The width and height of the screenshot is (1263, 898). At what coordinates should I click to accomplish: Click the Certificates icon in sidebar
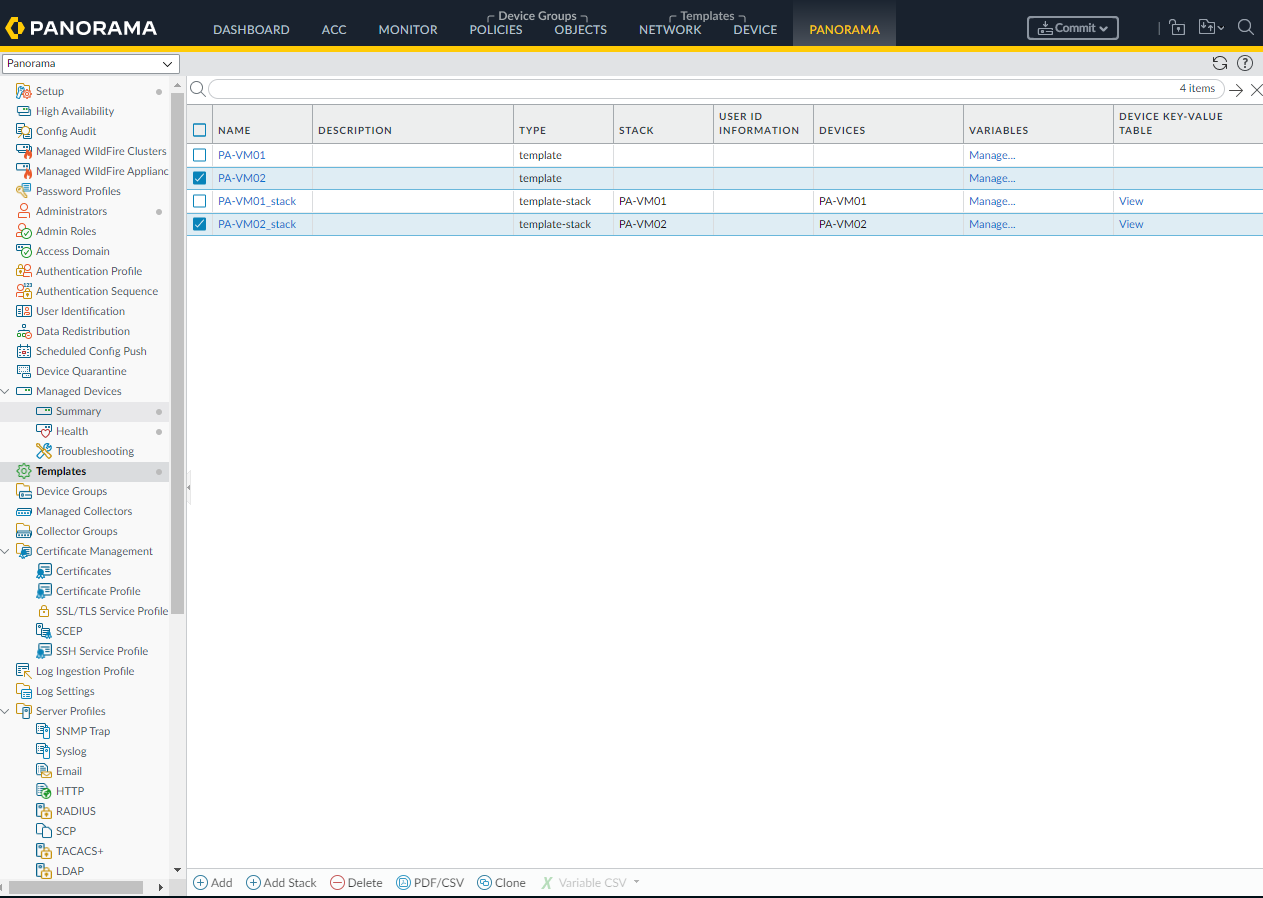coord(44,571)
